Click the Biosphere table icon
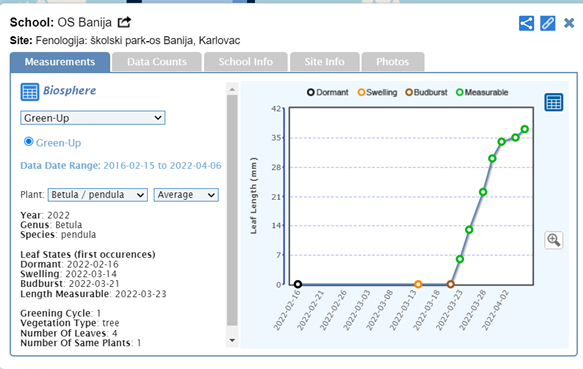The height and width of the screenshot is (369, 583). [30, 92]
